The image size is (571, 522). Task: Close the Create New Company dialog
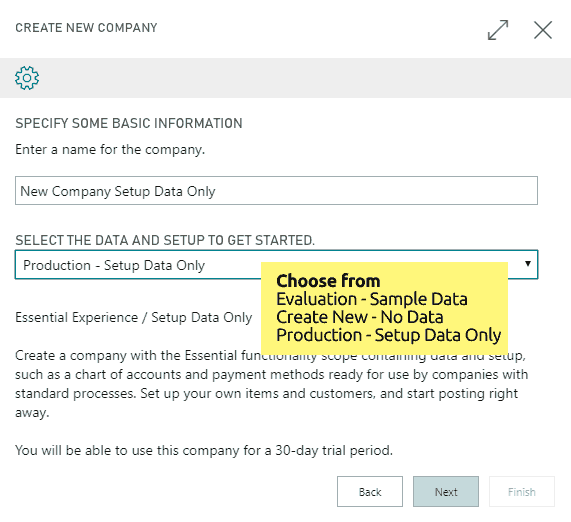[543, 30]
